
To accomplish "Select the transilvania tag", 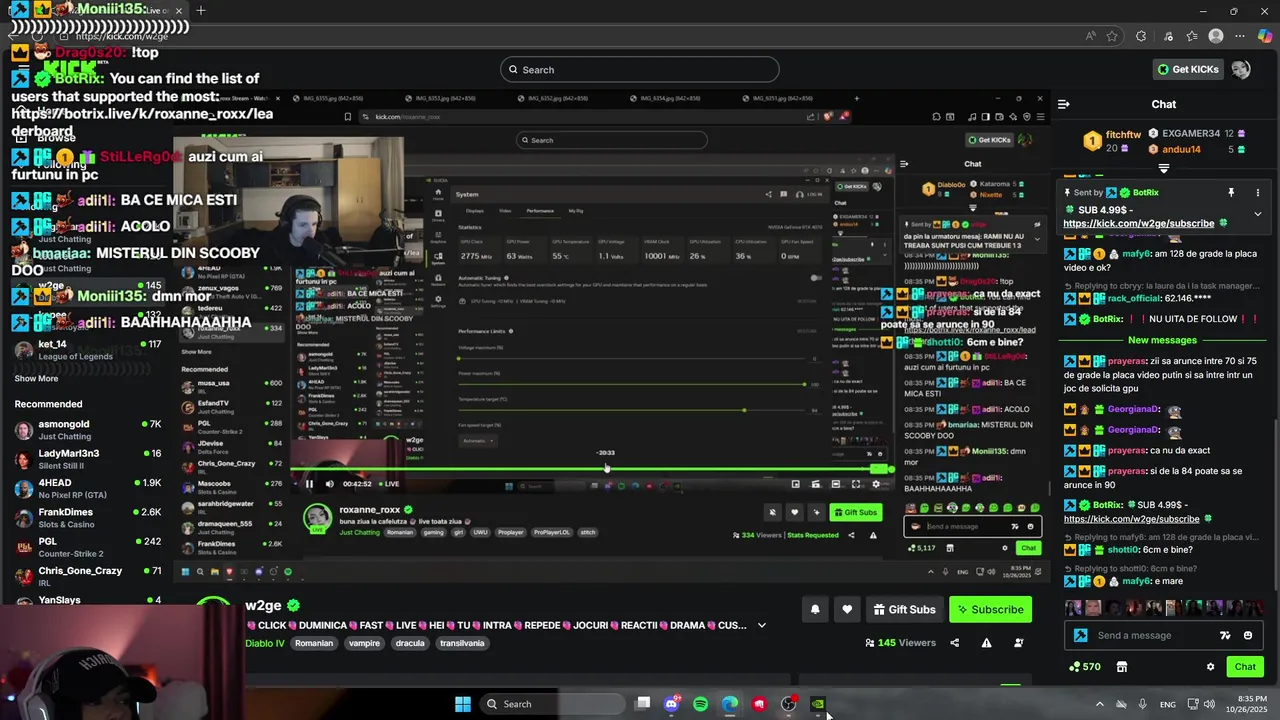I will pyautogui.click(x=462, y=643).
